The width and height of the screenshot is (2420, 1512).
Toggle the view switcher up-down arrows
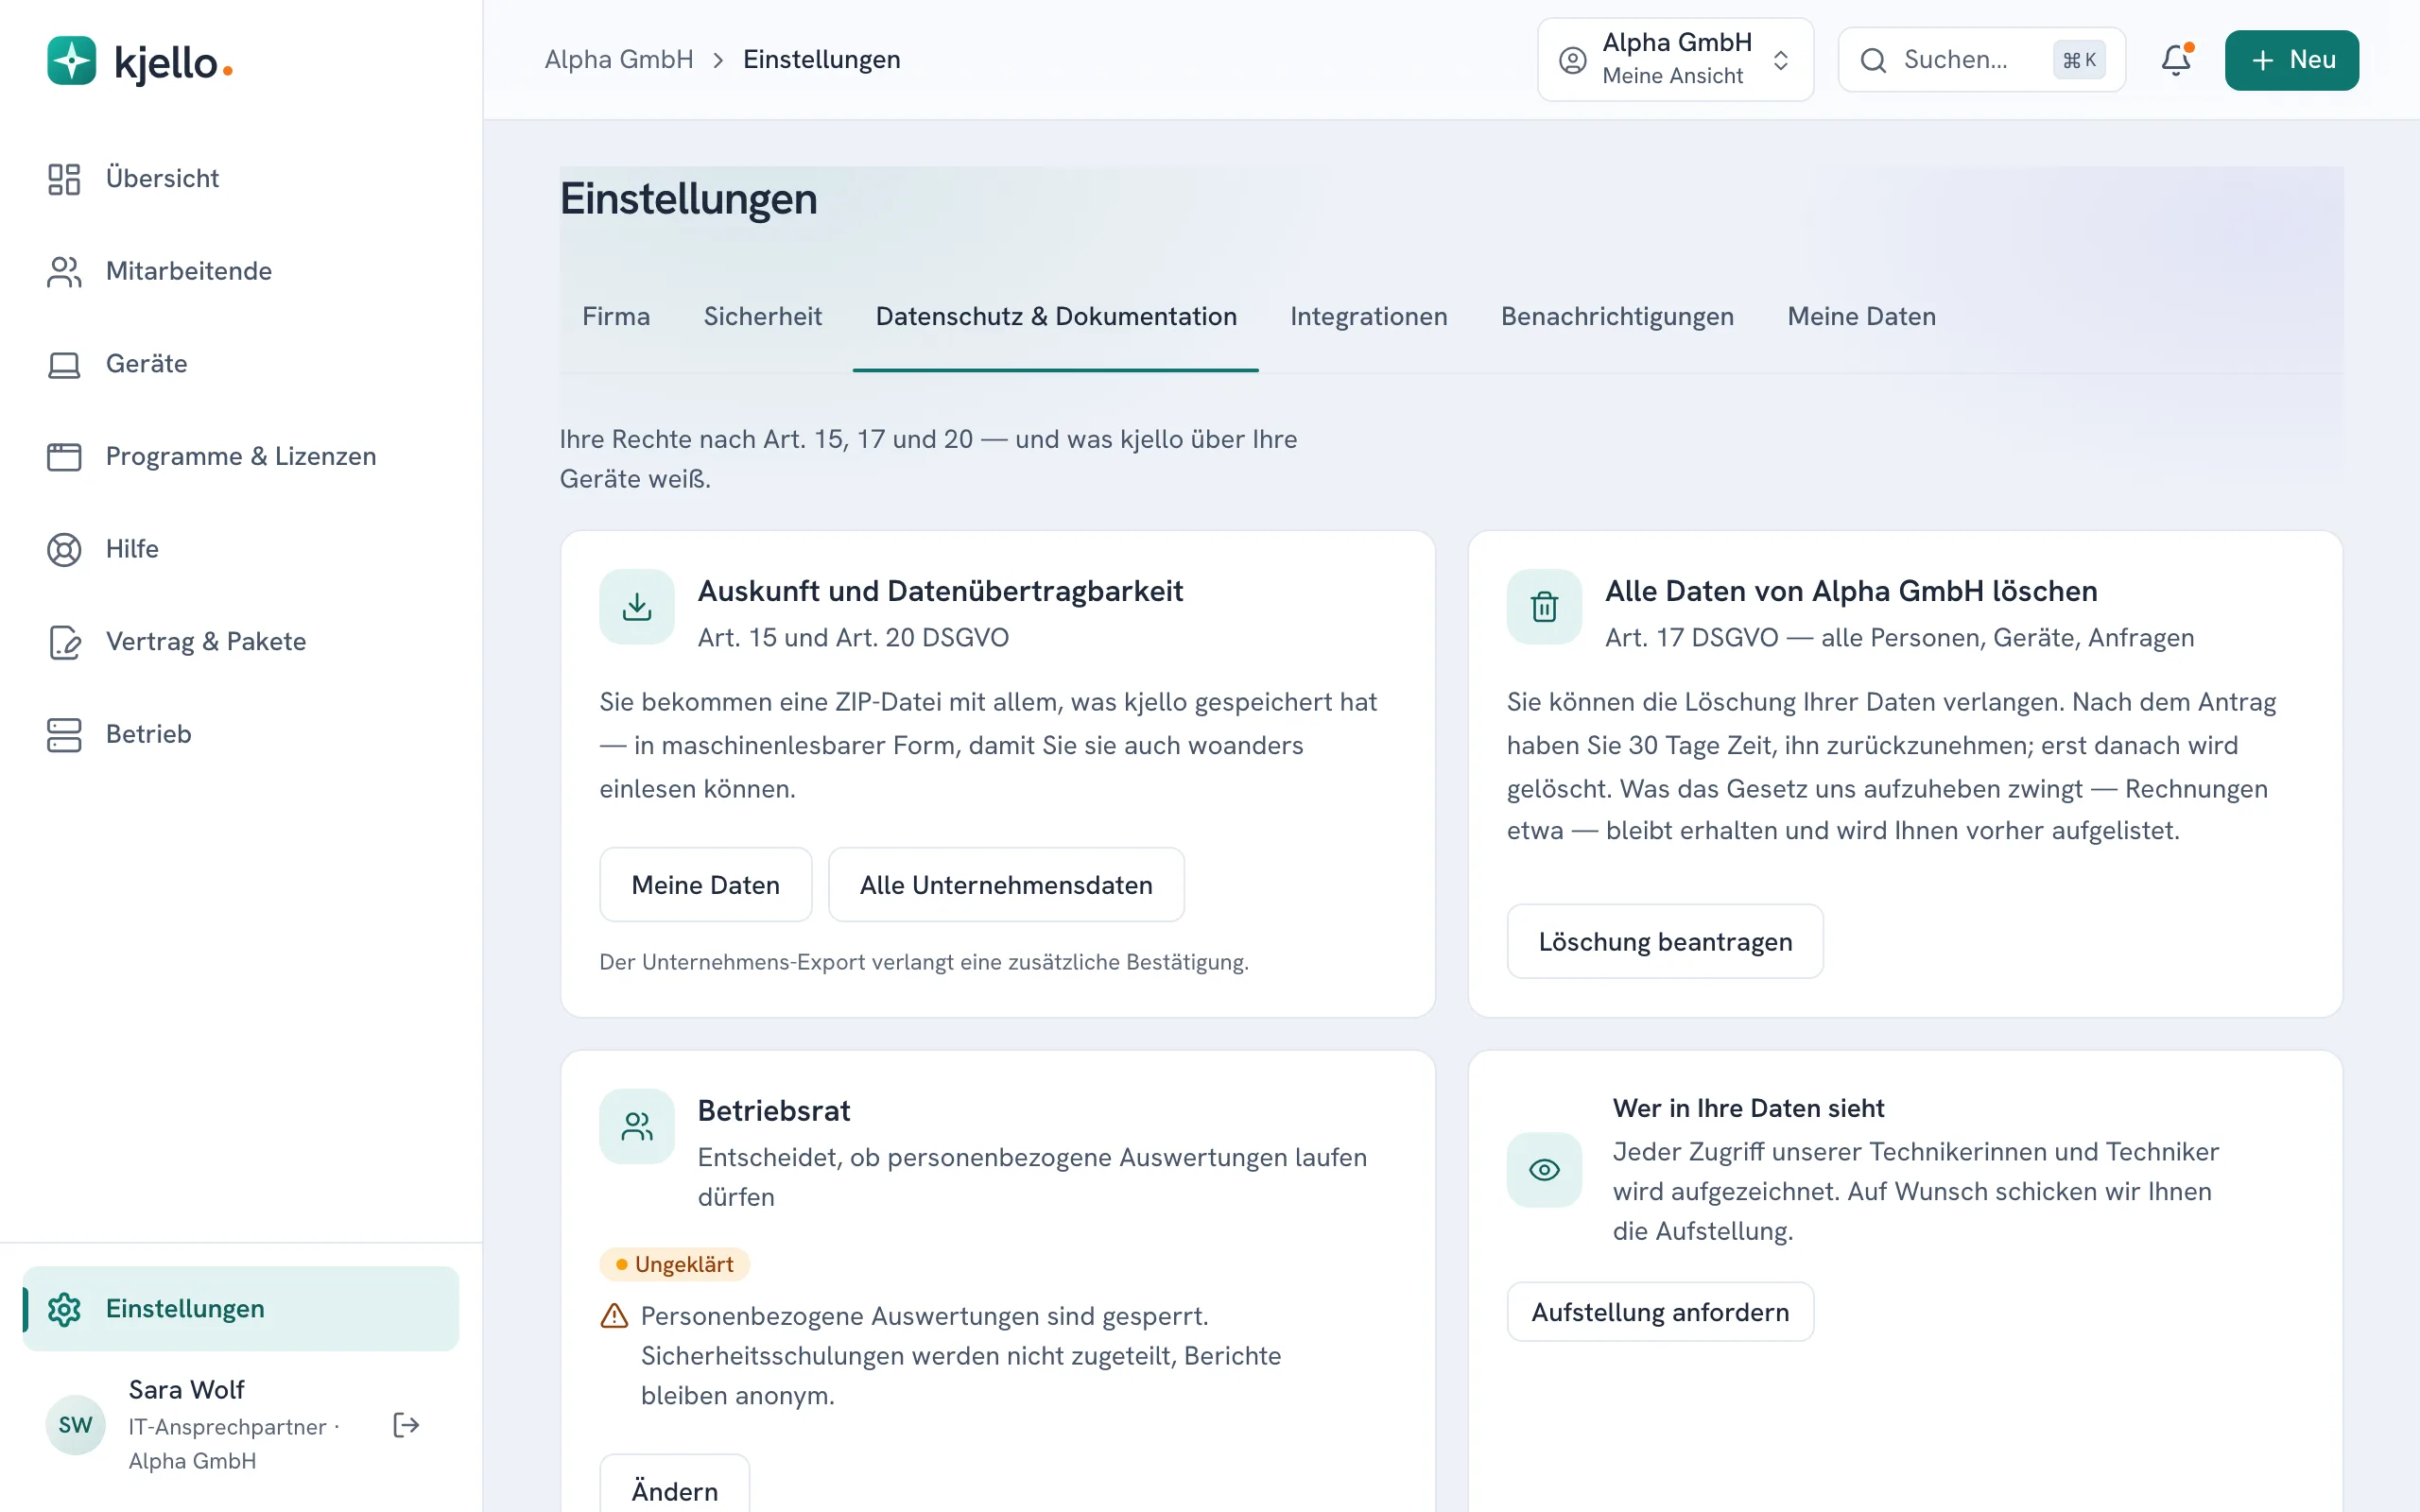1781,60
